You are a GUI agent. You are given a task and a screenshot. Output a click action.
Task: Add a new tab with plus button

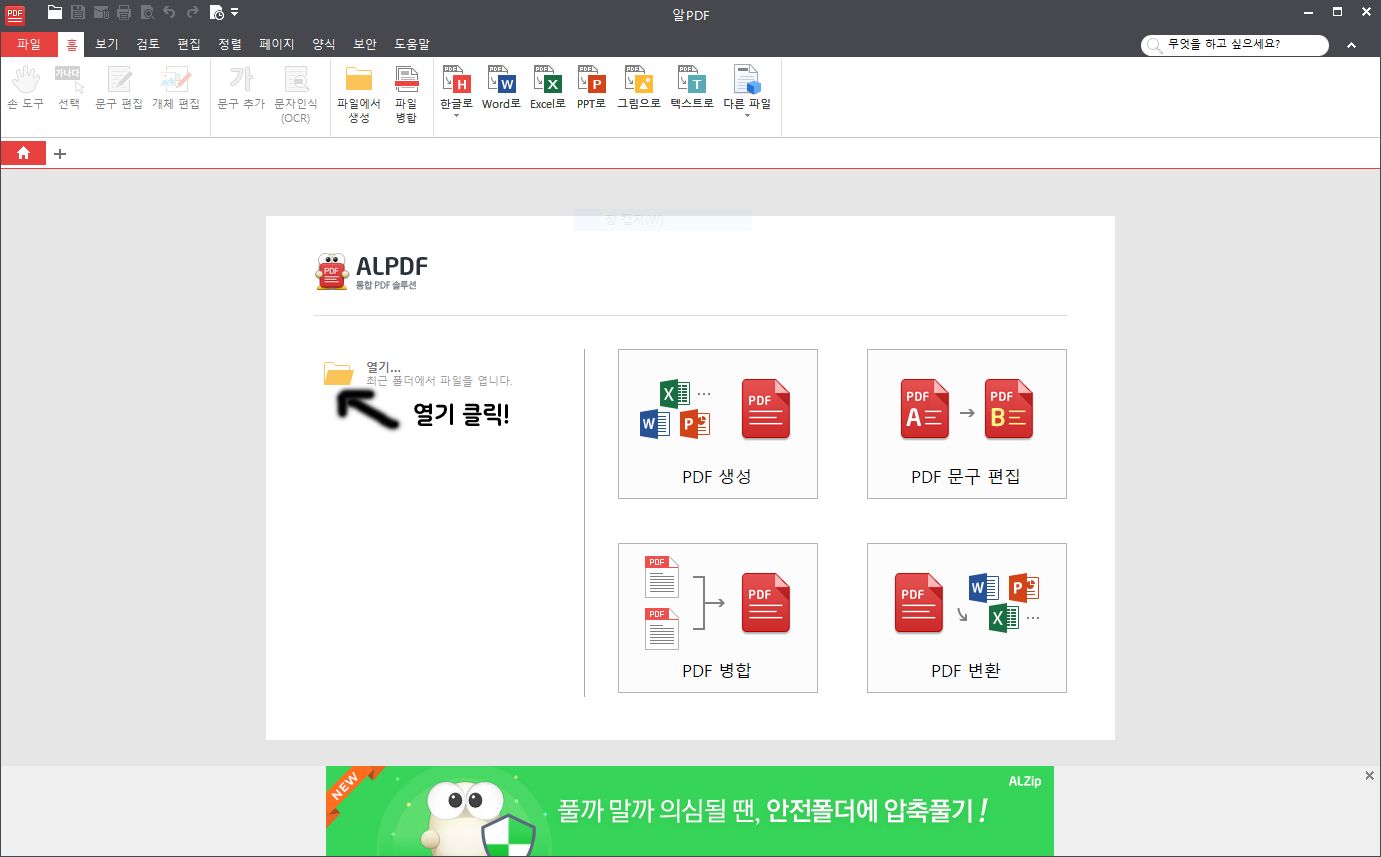coord(60,154)
